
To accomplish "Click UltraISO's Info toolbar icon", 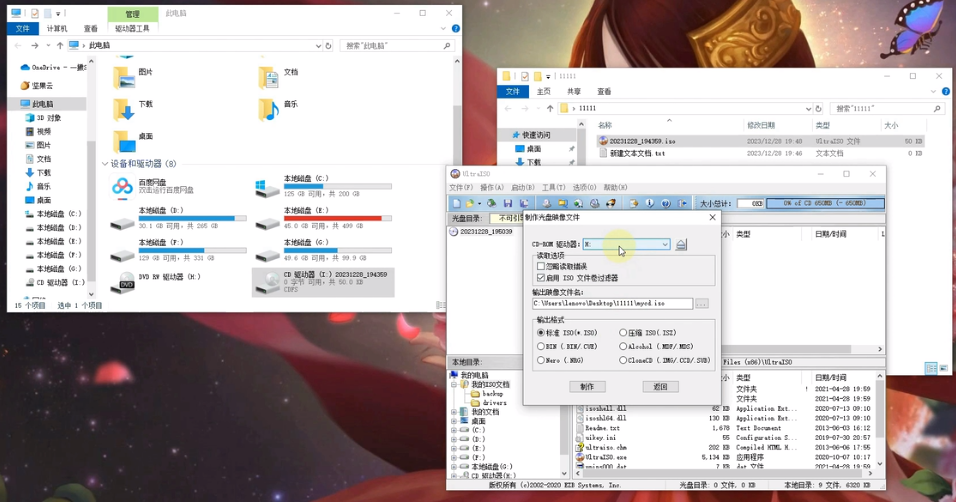I will pyautogui.click(x=650, y=203).
